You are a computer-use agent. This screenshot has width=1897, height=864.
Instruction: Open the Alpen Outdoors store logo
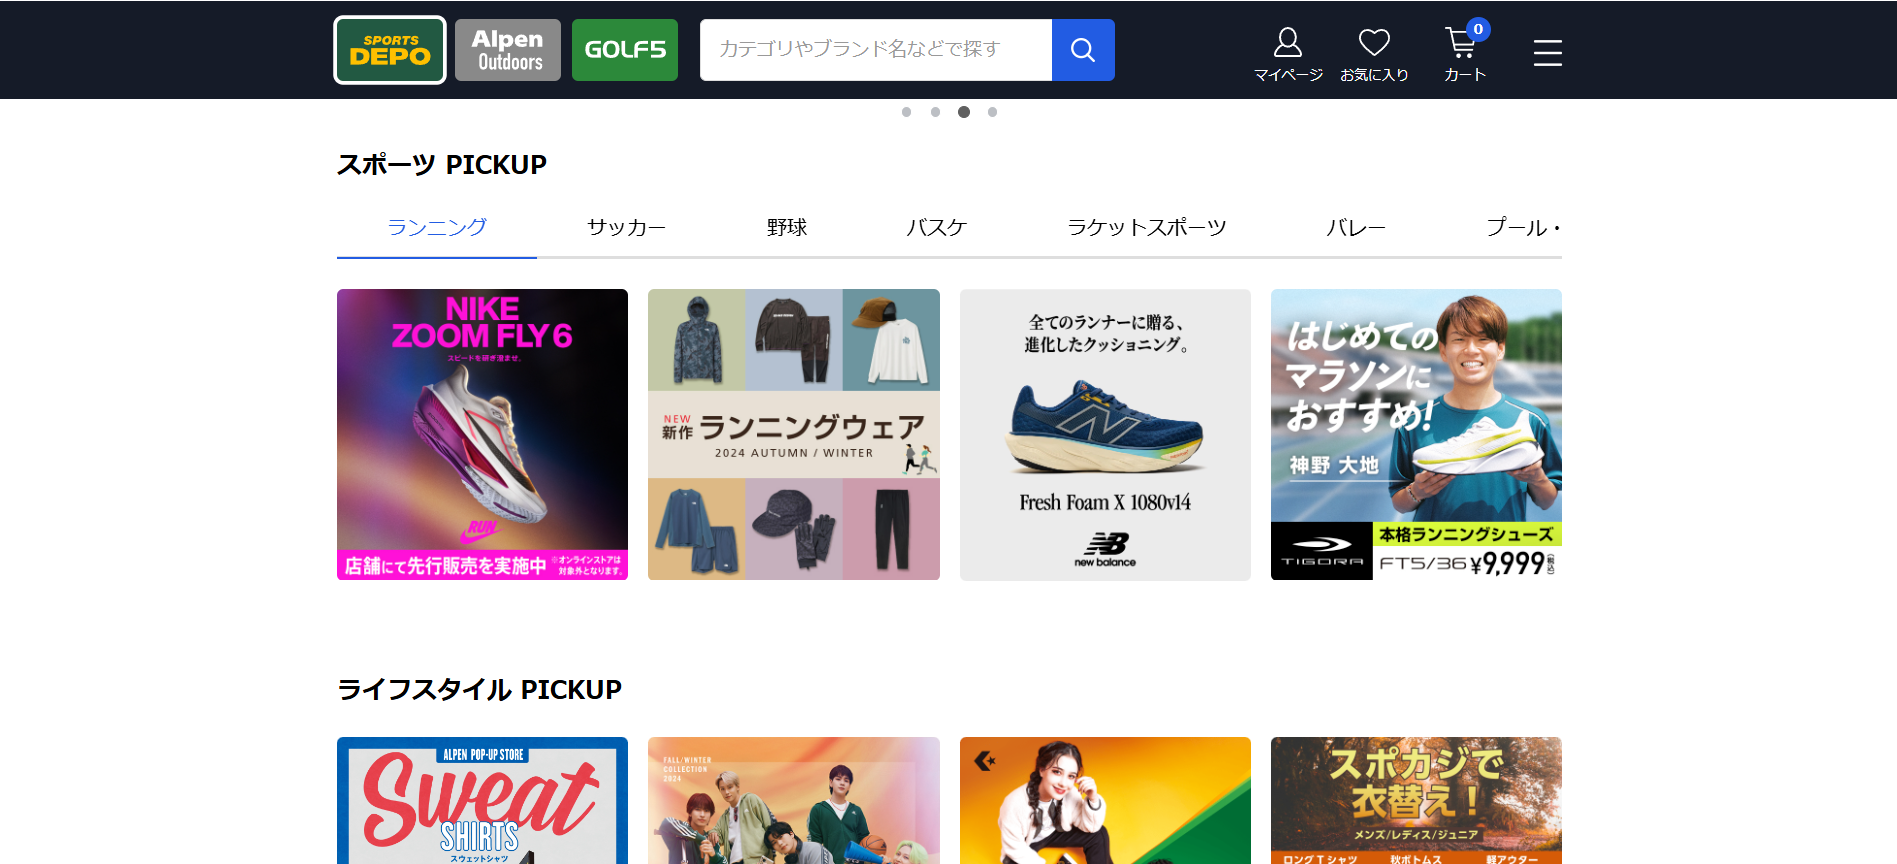[x=508, y=50]
